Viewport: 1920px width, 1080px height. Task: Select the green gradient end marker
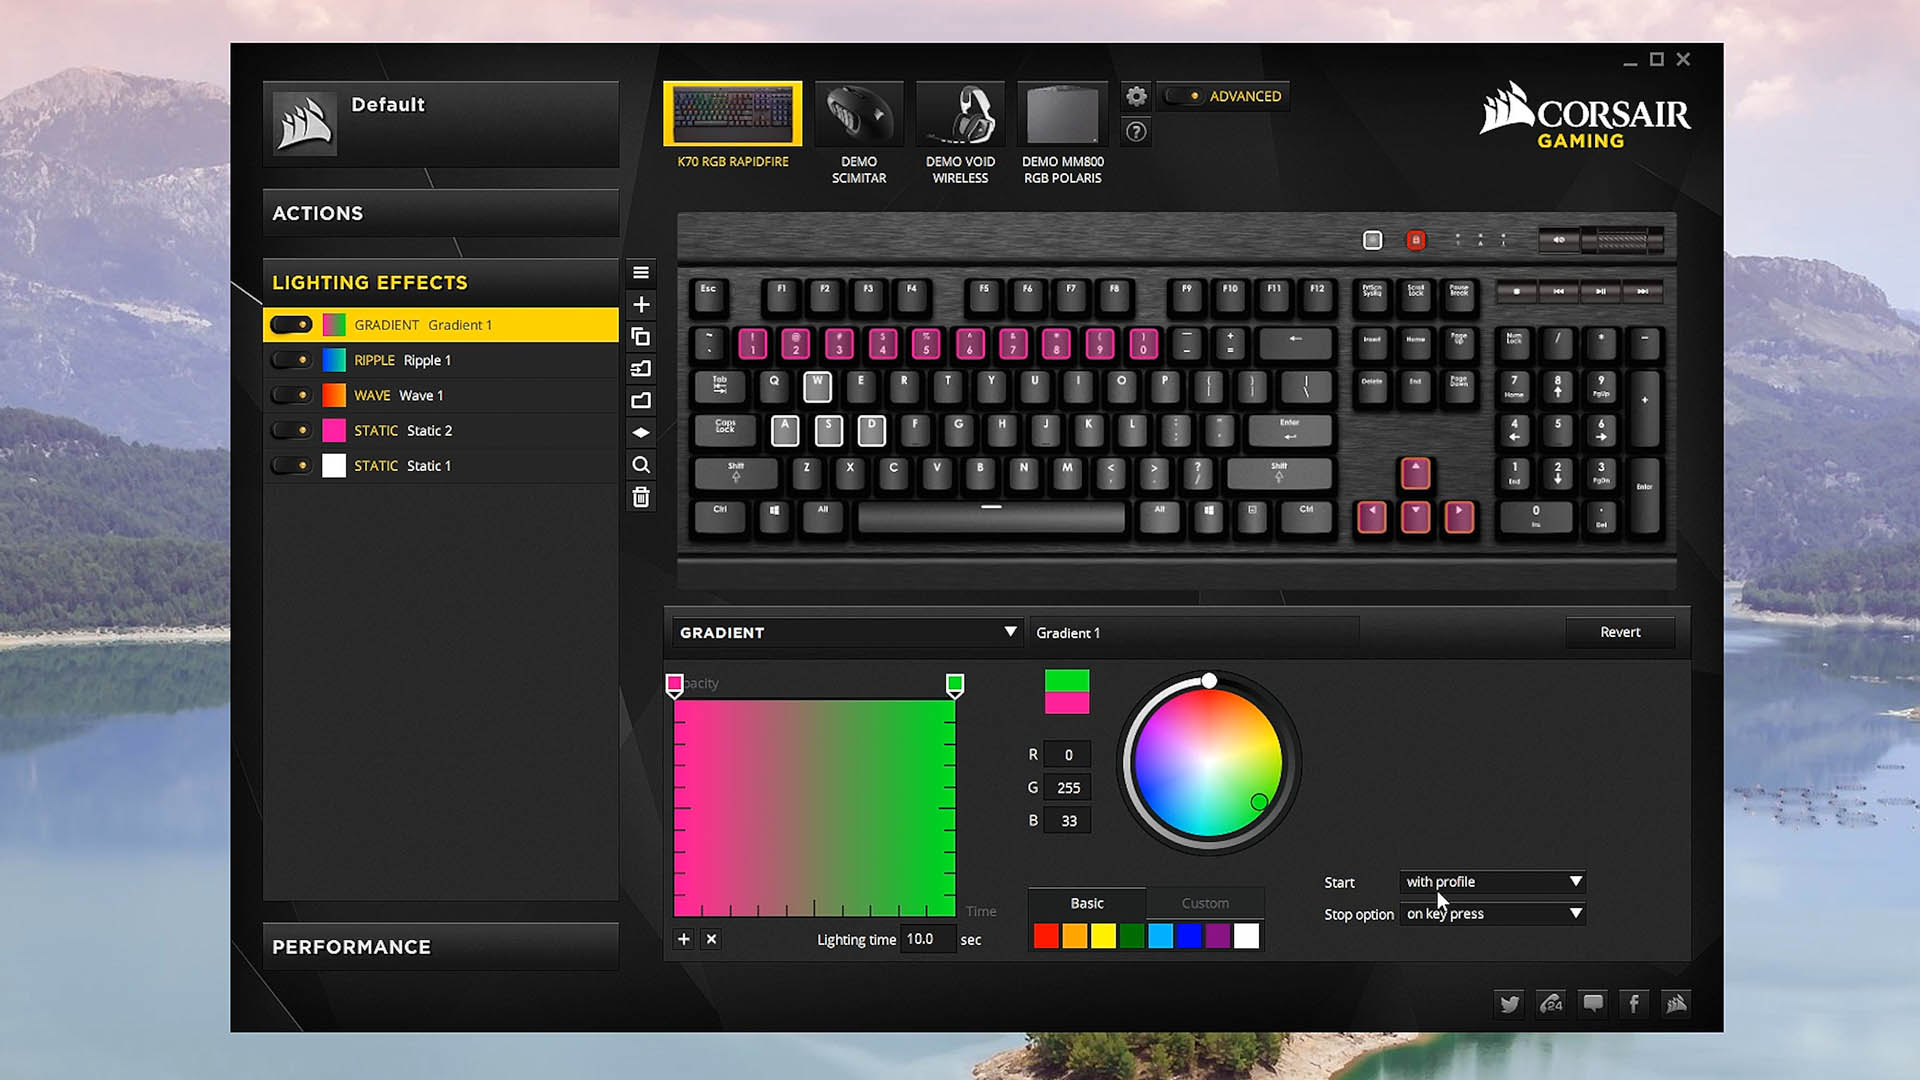click(955, 685)
